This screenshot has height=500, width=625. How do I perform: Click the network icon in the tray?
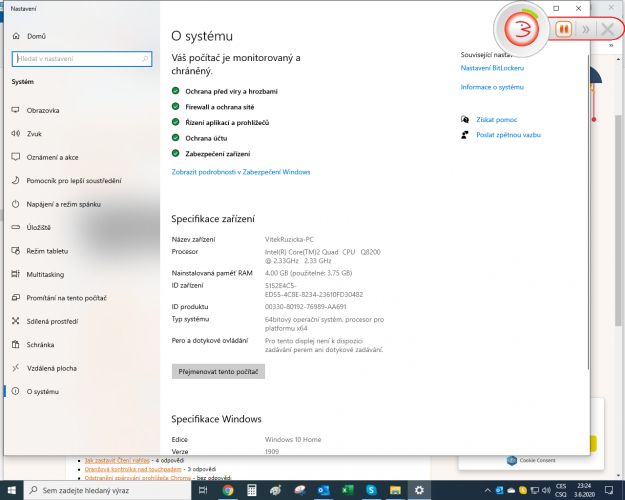535,490
